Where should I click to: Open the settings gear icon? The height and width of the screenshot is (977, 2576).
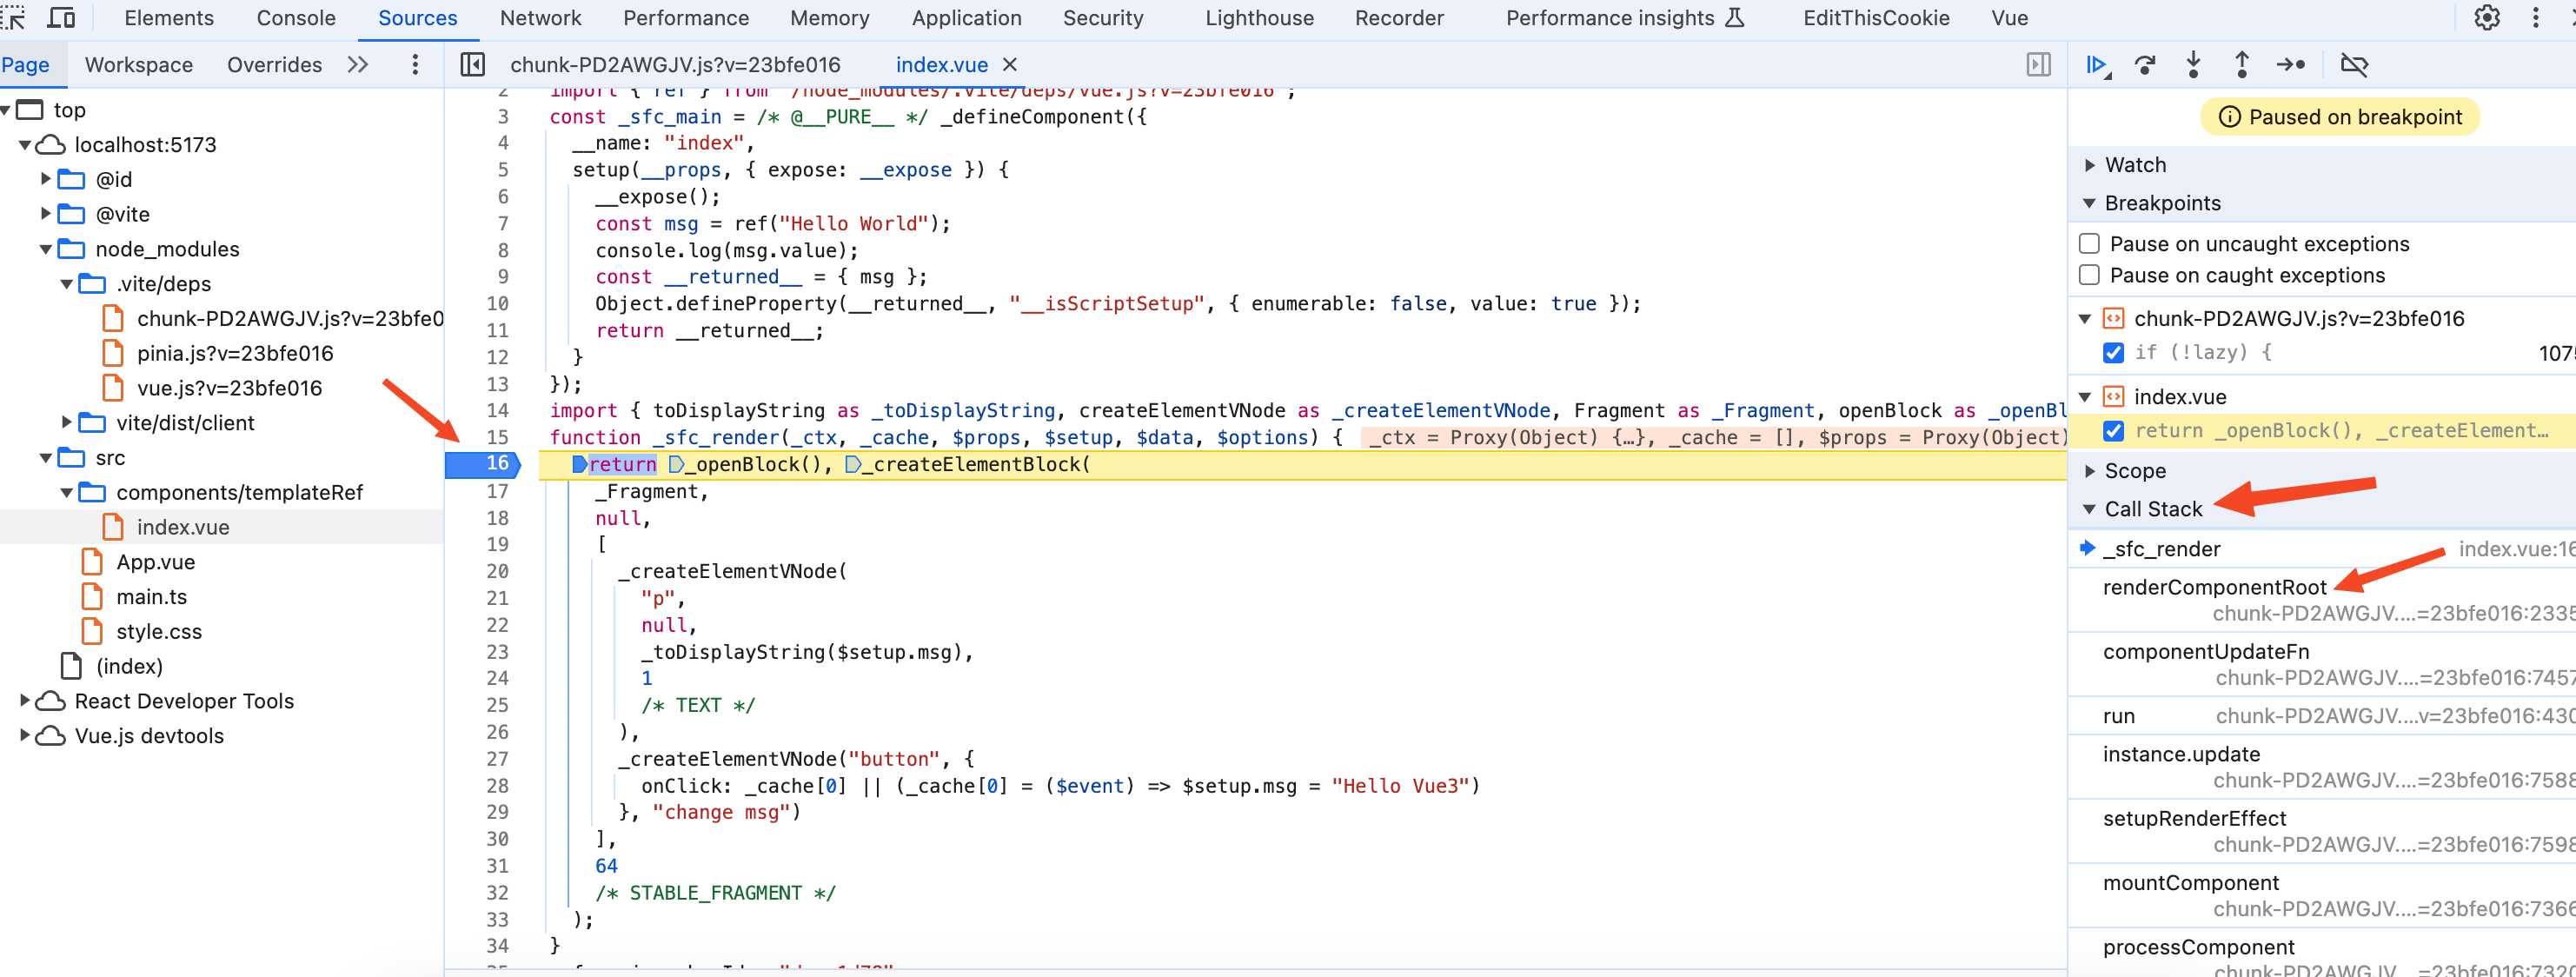2491,18
